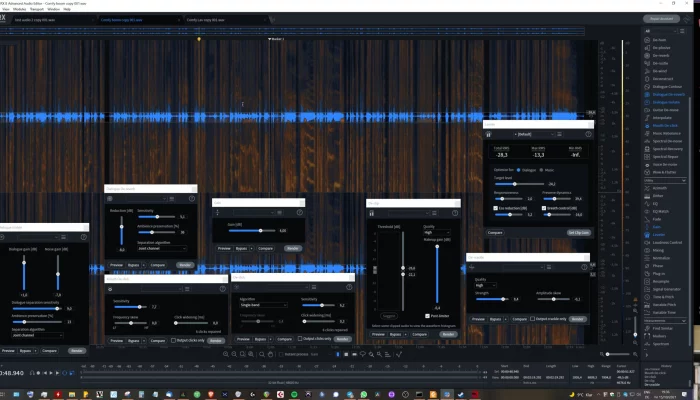Open the Wow & Flutter module
Image resolution: width=700 pixels, height=400 pixels.
(x=664, y=172)
